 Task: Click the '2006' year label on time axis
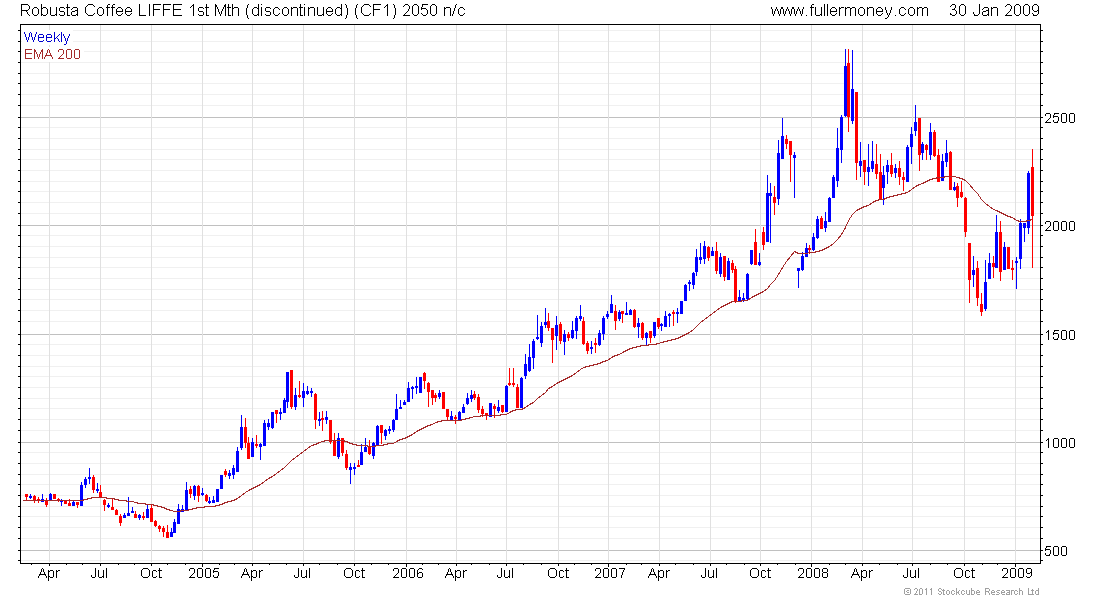pos(408,573)
